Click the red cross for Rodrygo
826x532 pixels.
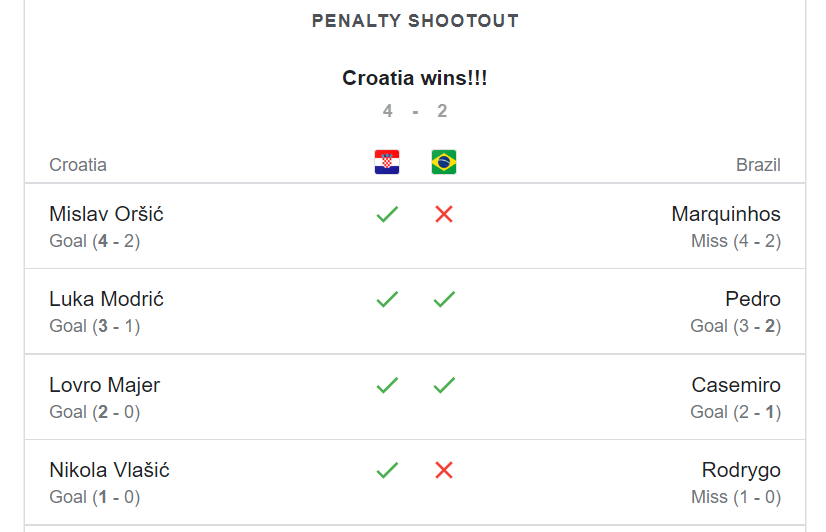click(444, 470)
